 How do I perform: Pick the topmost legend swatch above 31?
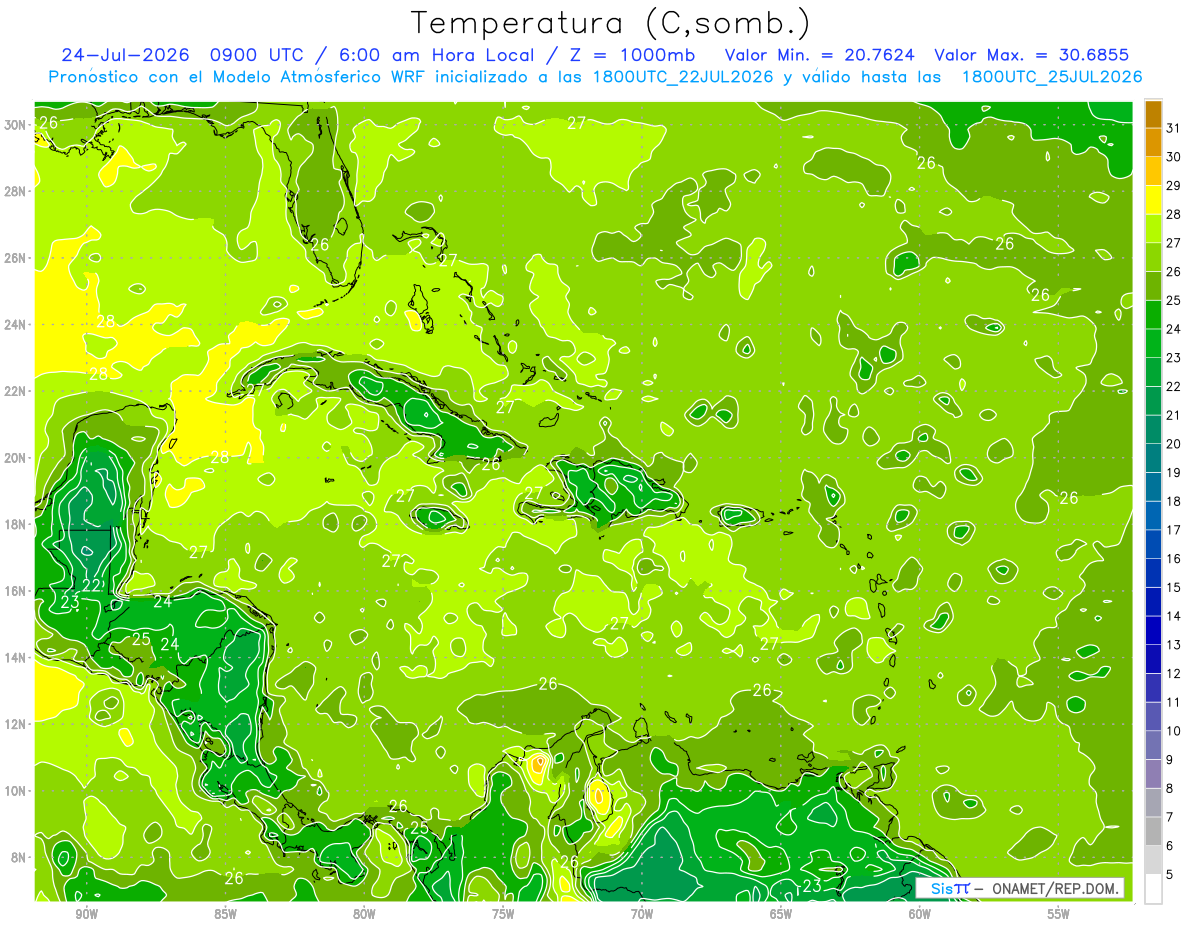click(1153, 114)
